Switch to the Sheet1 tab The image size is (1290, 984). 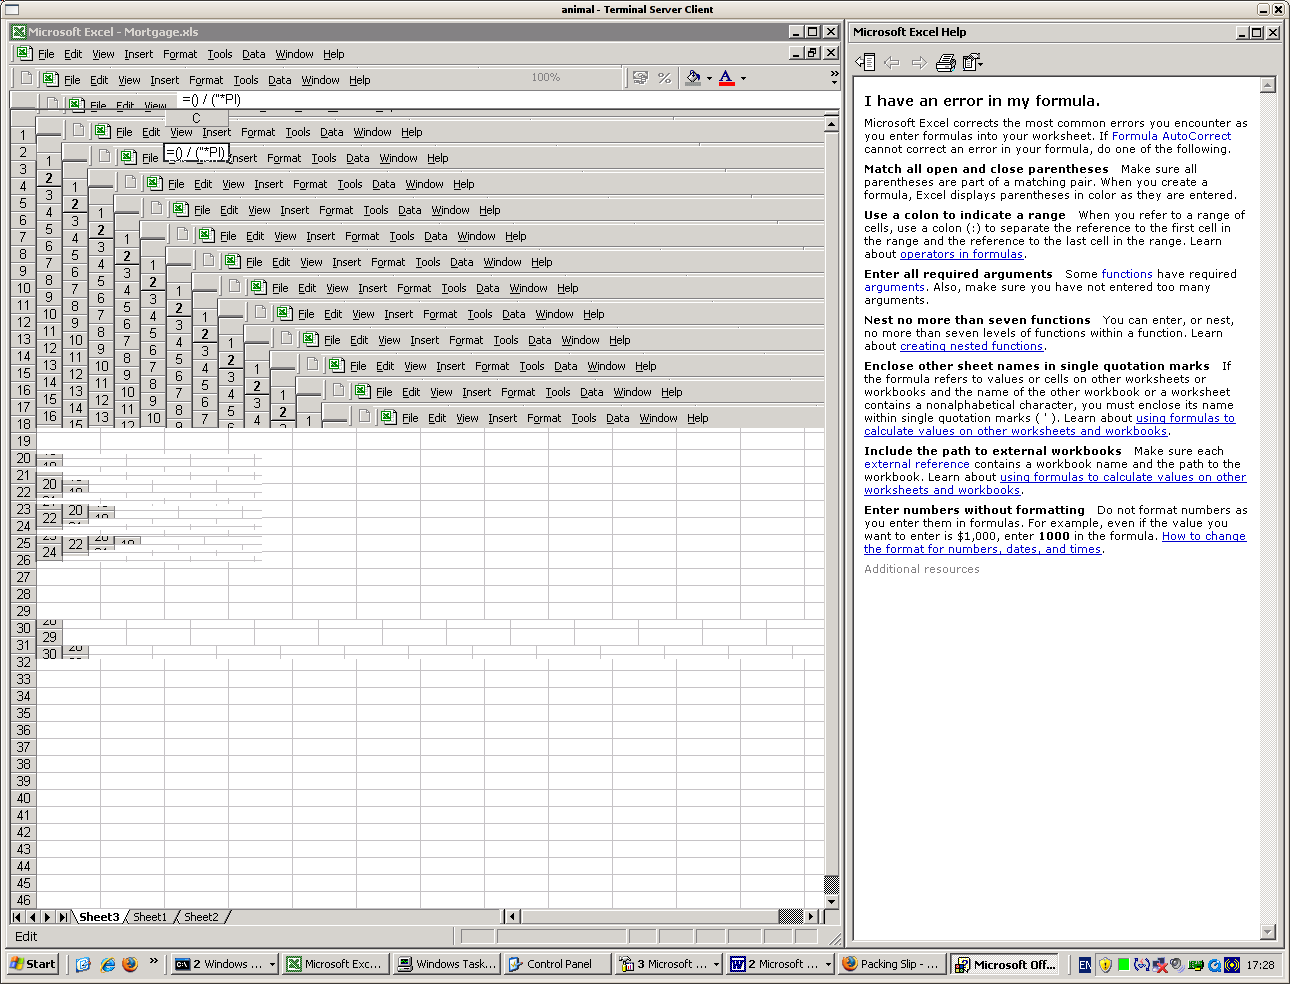pyautogui.click(x=150, y=917)
